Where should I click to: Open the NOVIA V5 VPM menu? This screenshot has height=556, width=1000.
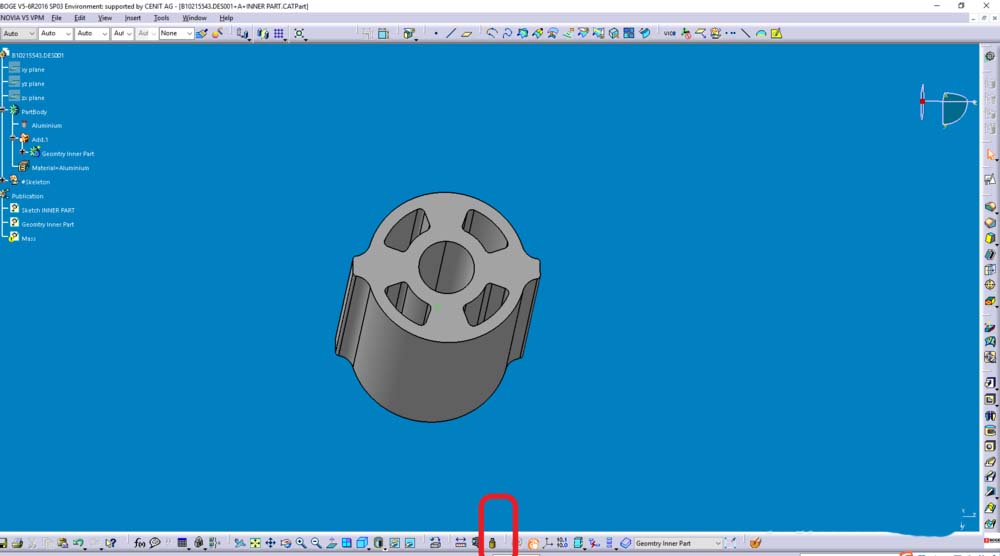tap(22, 18)
